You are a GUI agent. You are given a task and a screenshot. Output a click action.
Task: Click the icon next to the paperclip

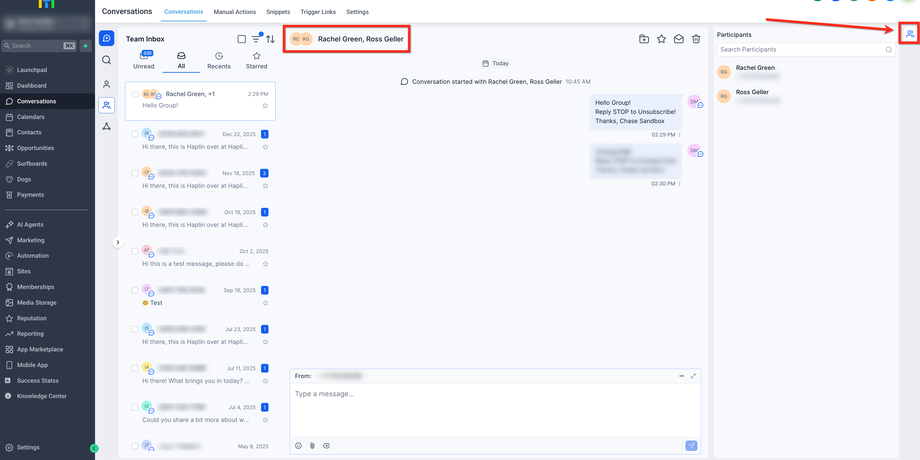pyautogui.click(x=326, y=446)
